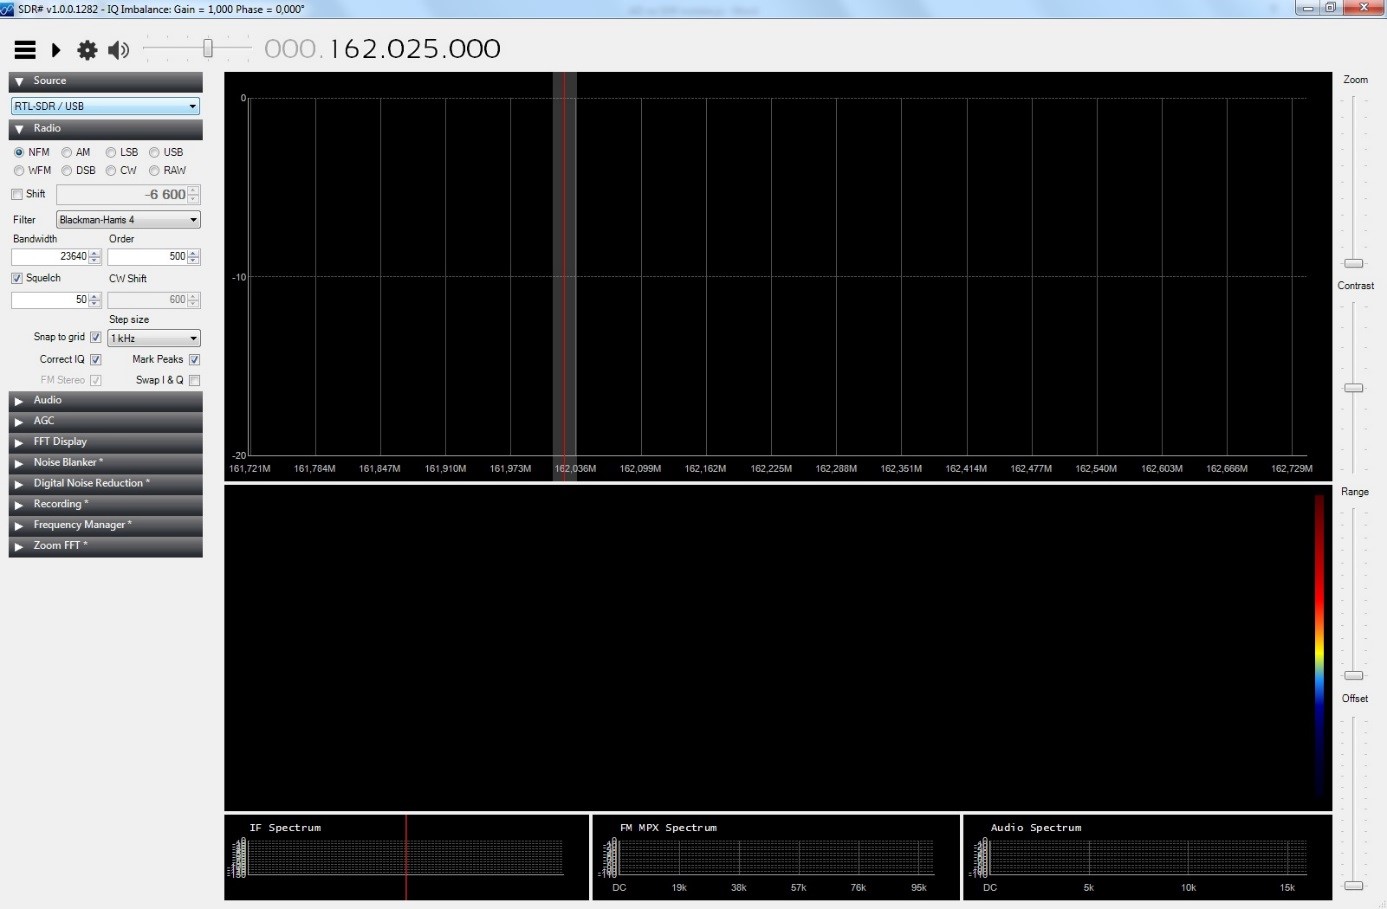Click the Bandwidth input field
Screen dimensions: 1387x909
50,257
